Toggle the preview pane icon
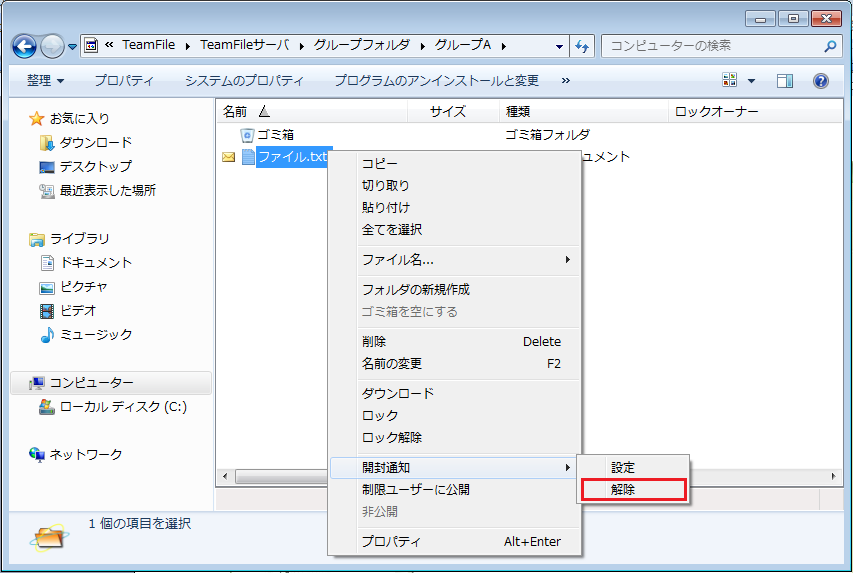The width and height of the screenshot is (853, 573). 785,80
